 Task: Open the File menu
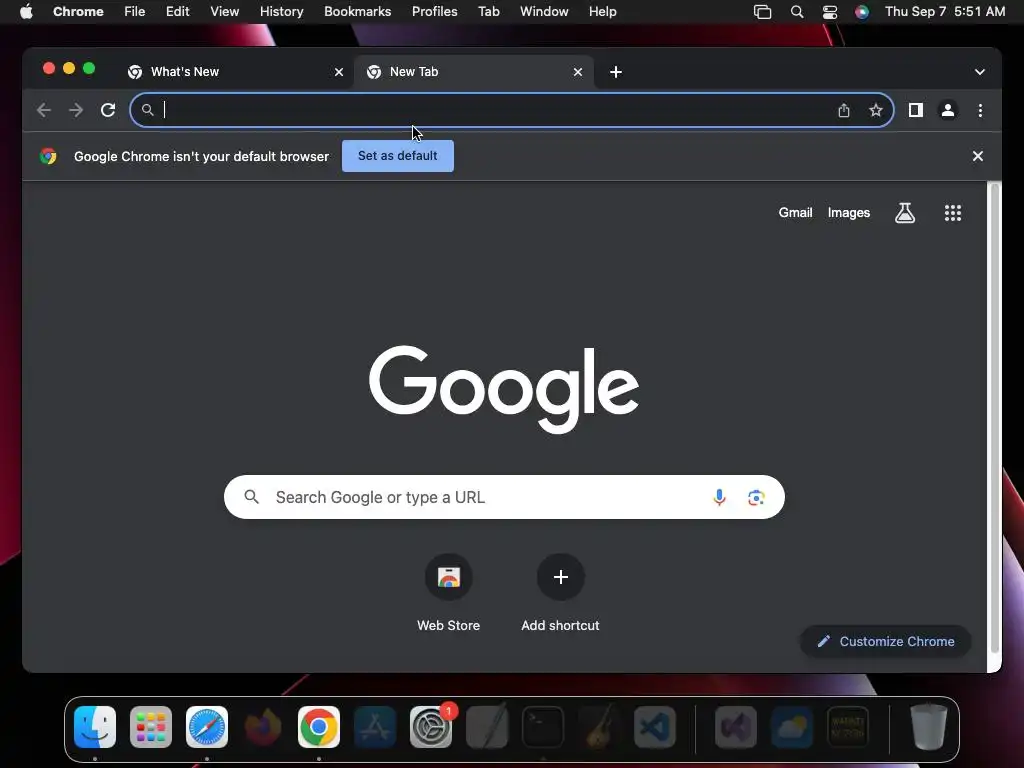coord(135,12)
